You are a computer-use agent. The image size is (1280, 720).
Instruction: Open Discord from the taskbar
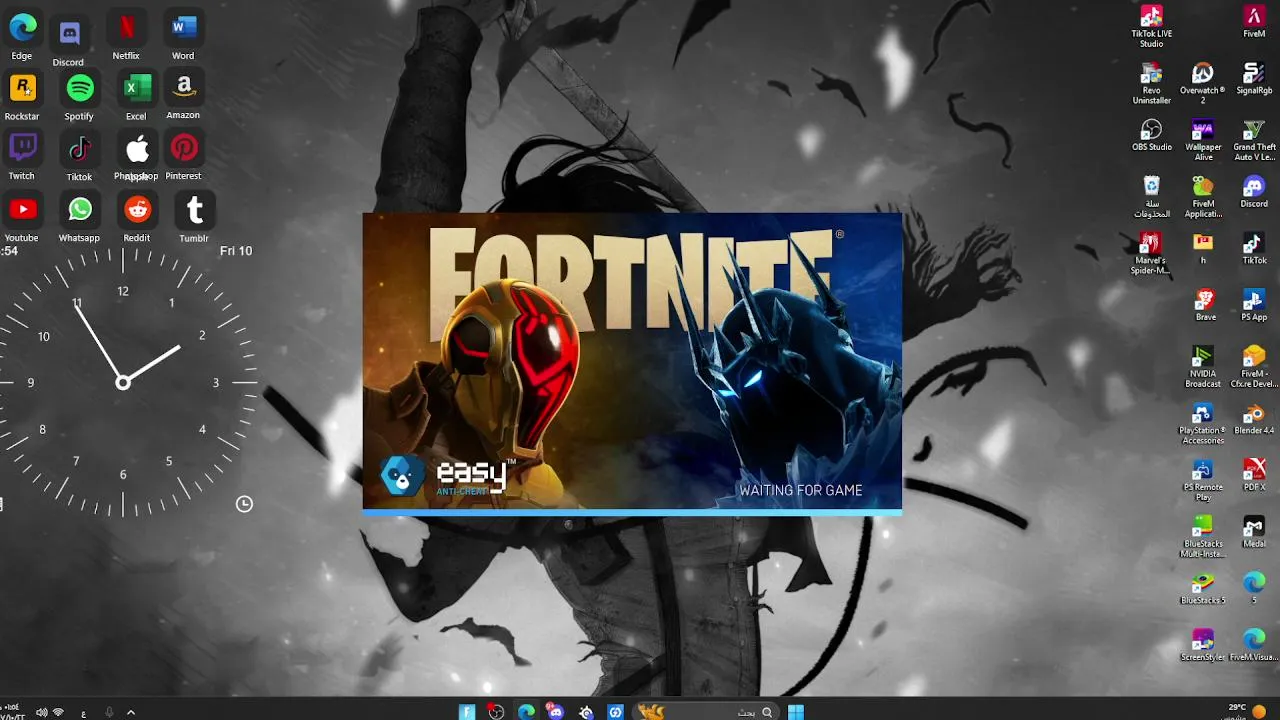click(x=556, y=712)
